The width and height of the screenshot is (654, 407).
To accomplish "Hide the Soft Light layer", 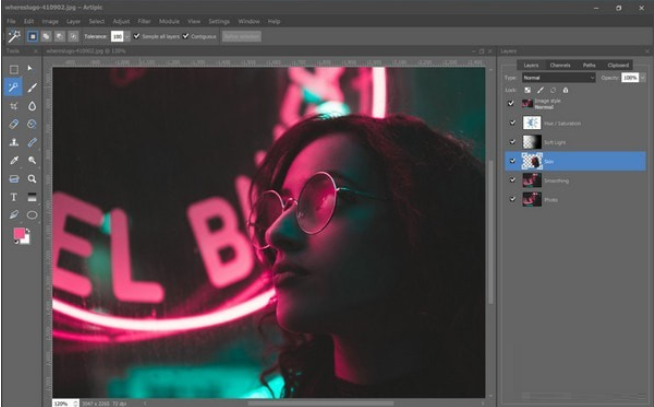I will tap(513, 141).
